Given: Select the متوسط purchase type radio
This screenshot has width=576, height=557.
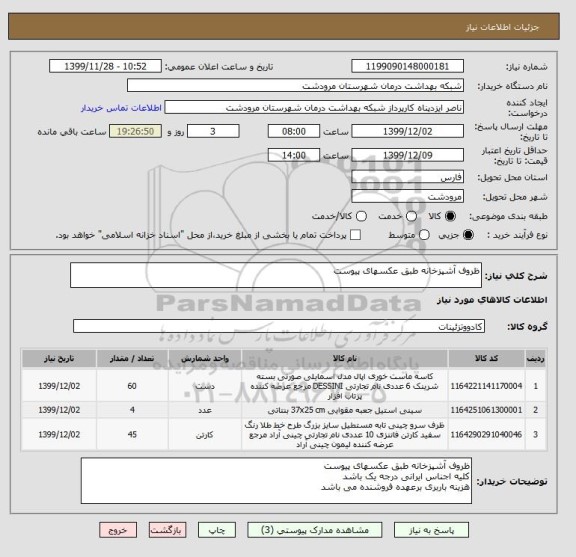Looking at the screenshot, I should tap(424, 235).
